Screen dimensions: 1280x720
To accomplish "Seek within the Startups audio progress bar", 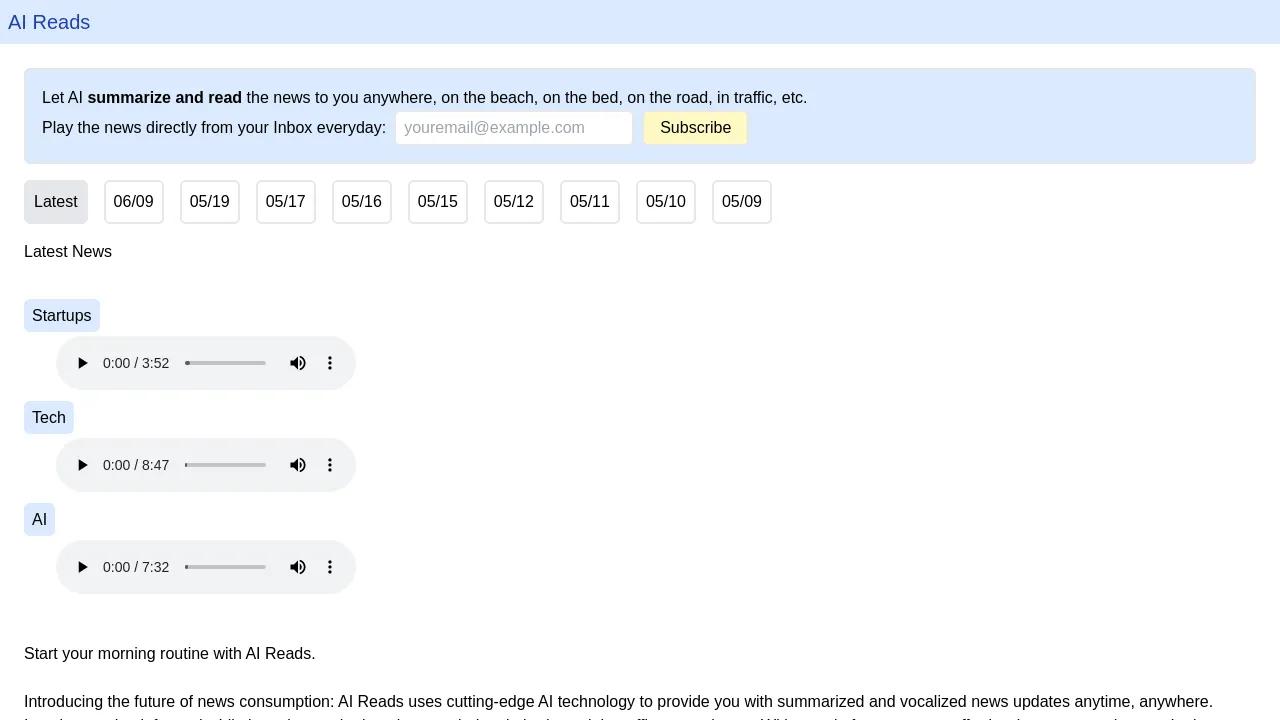I will [x=226, y=363].
